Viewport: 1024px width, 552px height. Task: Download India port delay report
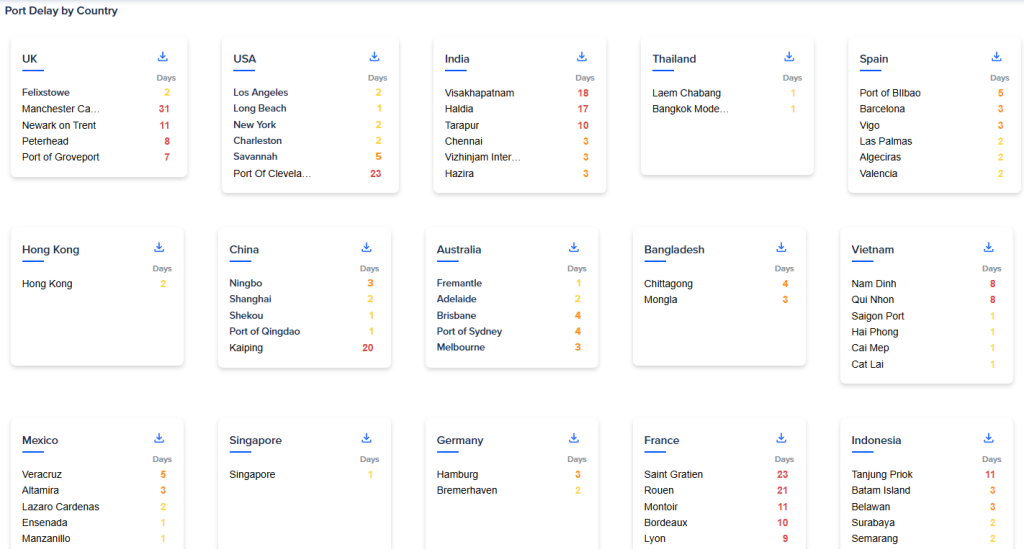click(582, 57)
